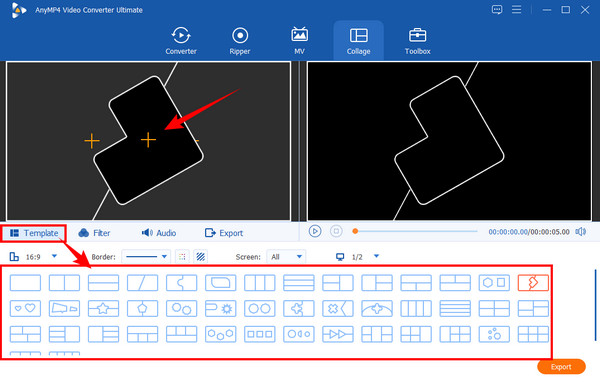The image size is (600, 384).
Task: Open the Toolbox module
Action: (417, 41)
